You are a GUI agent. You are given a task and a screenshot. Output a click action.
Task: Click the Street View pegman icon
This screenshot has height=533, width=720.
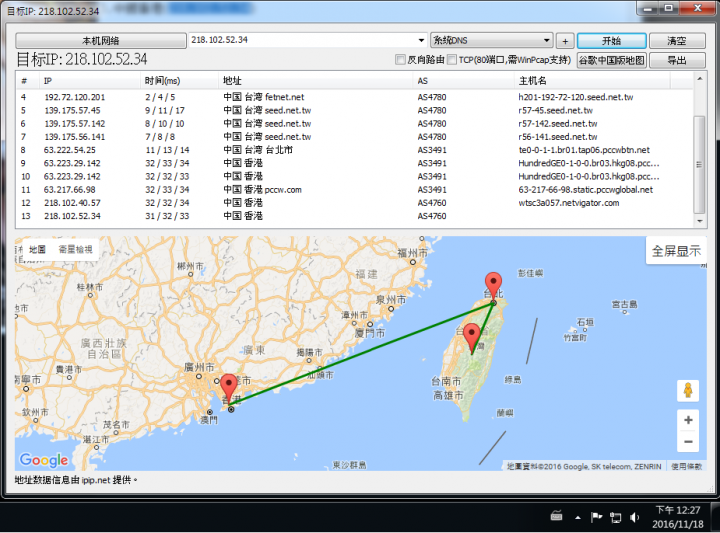(x=687, y=390)
